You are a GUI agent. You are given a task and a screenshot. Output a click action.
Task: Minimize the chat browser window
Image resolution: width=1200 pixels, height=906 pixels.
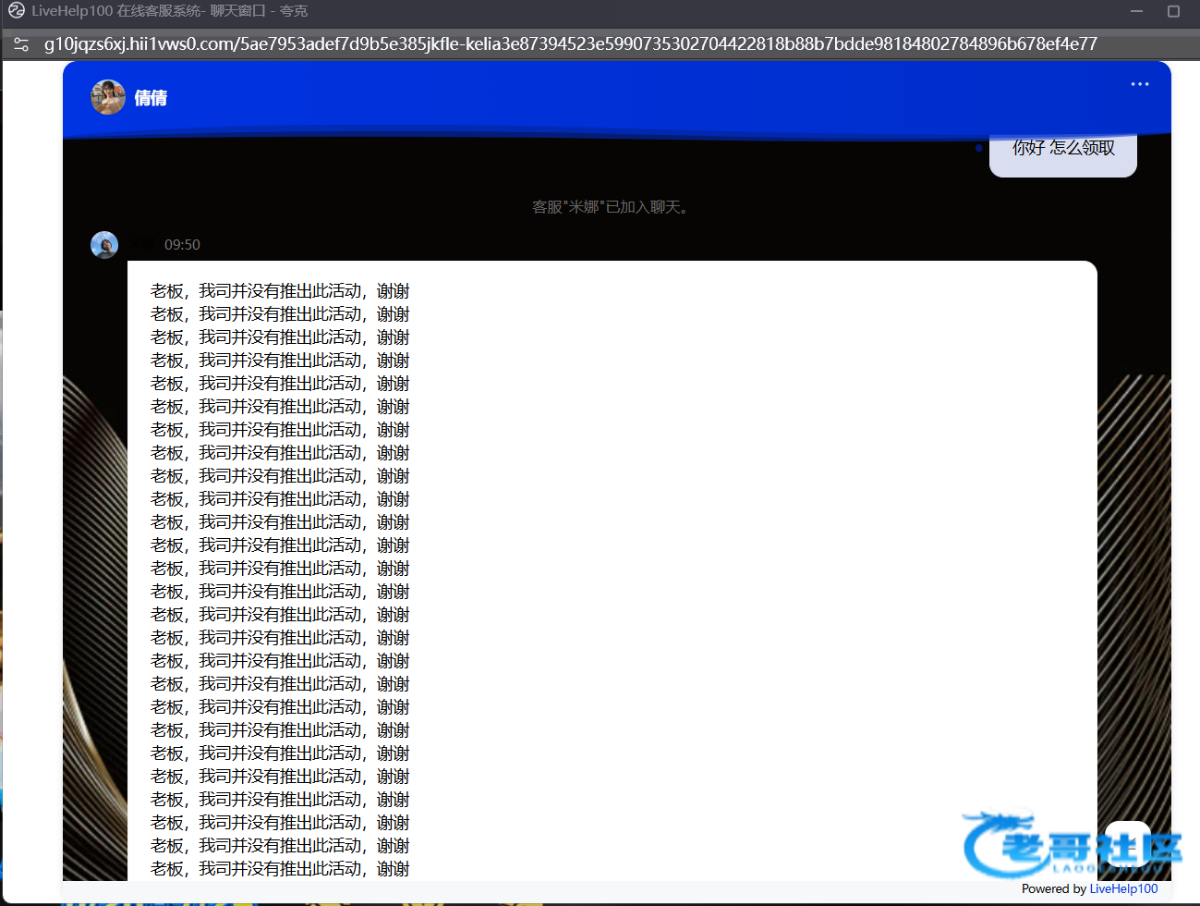(x=1136, y=11)
